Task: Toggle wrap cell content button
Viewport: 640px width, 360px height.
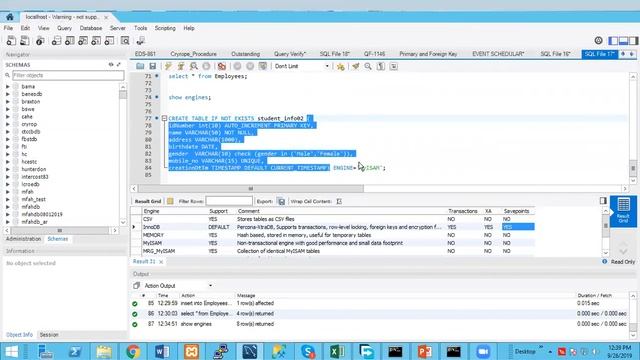Action: click(x=339, y=201)
